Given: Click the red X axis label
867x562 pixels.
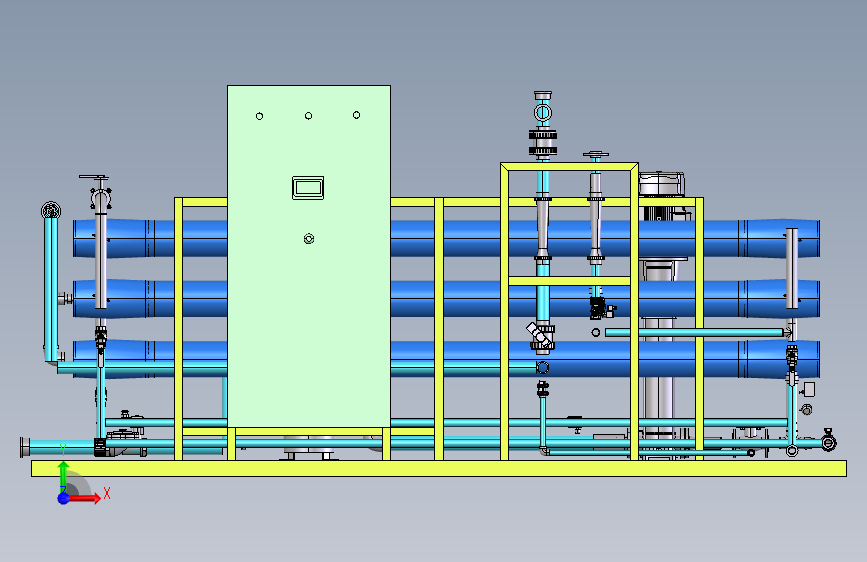Looking at the screenshot, I should (107, 493).
